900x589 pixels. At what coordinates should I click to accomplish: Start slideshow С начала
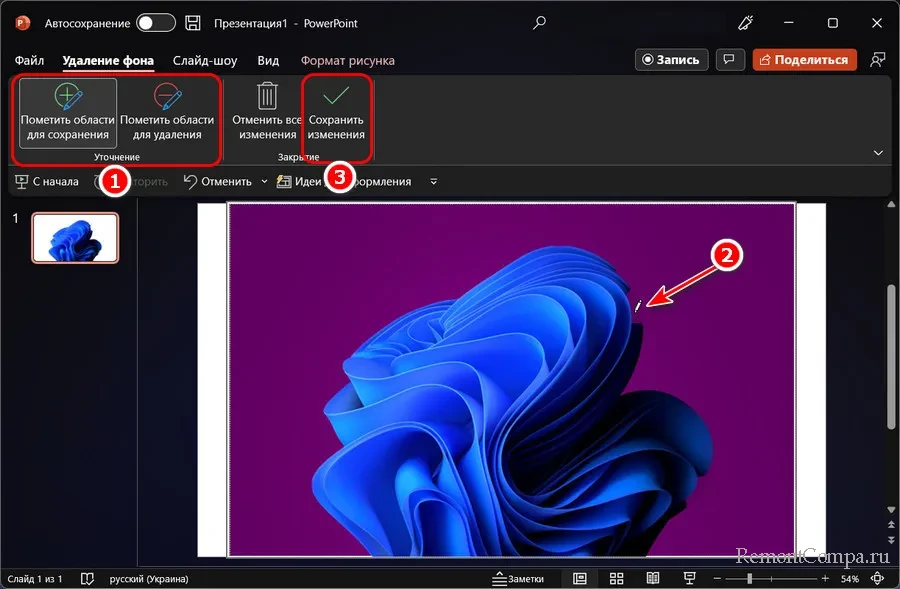click(47, 181)
